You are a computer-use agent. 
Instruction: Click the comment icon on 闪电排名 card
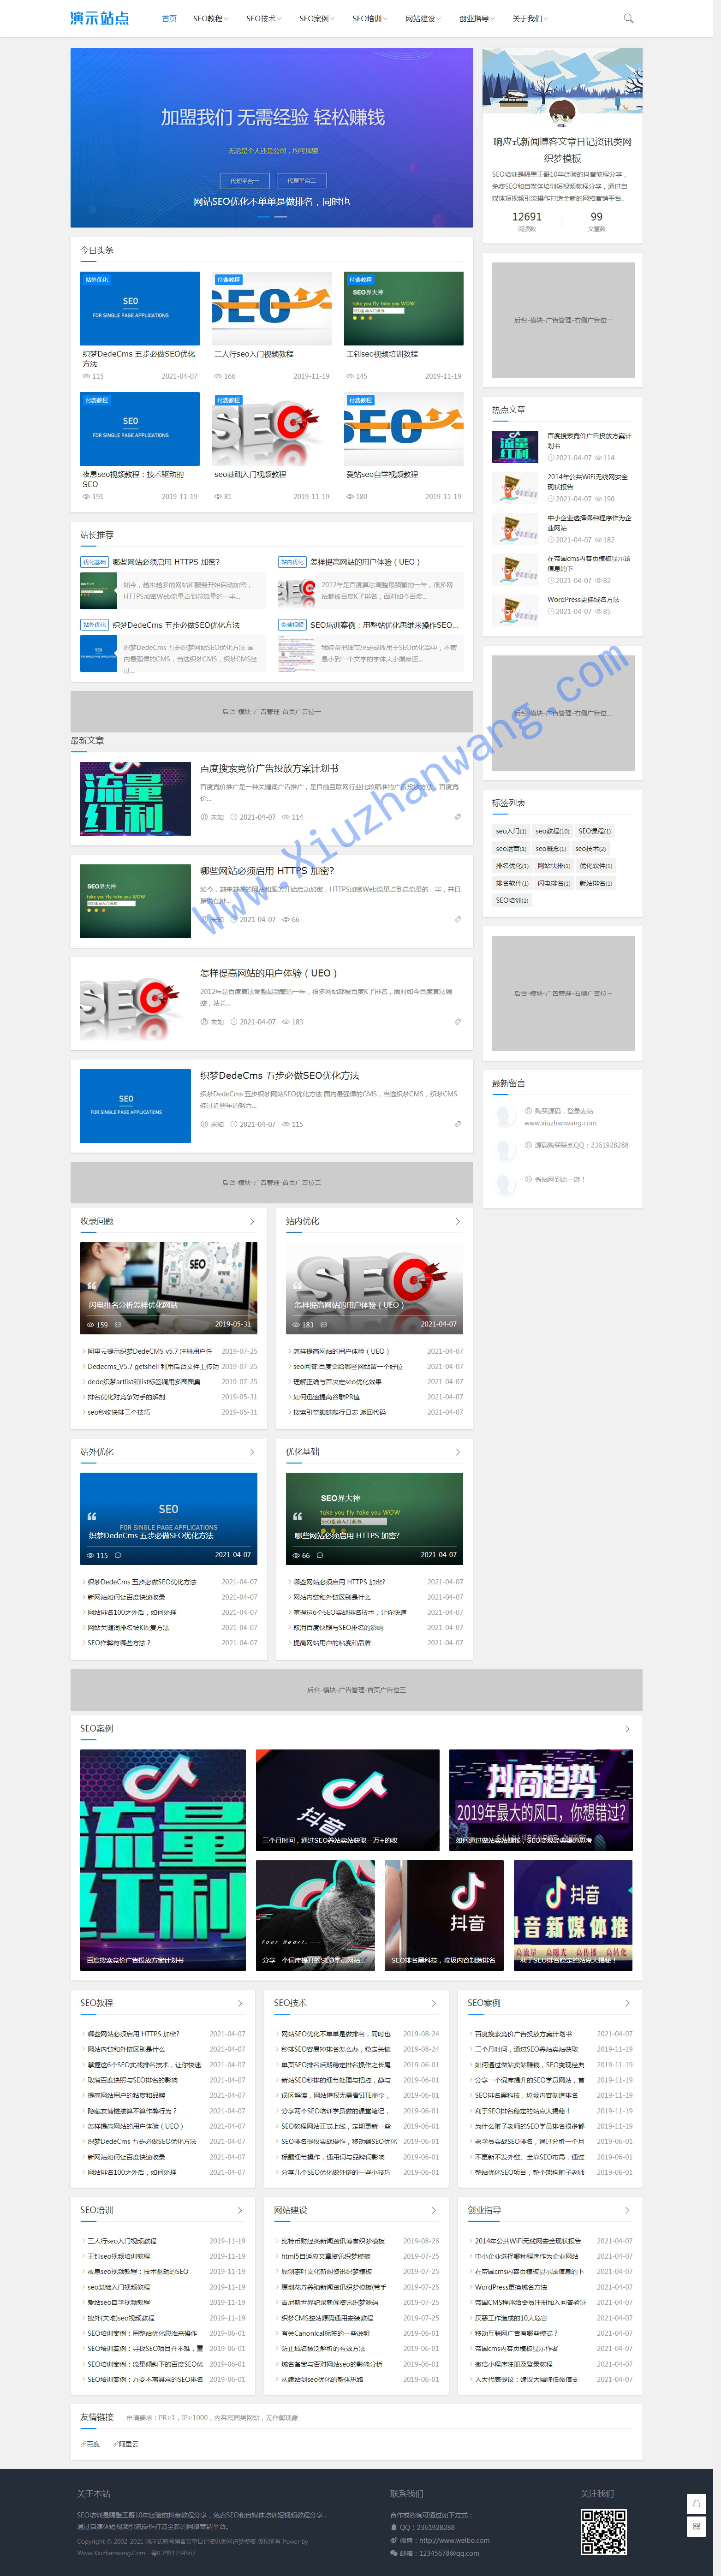[x=118, y=1325]
